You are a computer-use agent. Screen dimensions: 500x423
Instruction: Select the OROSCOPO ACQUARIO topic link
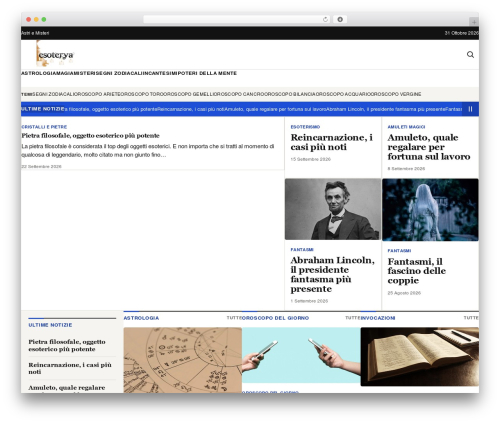(343, 94)
